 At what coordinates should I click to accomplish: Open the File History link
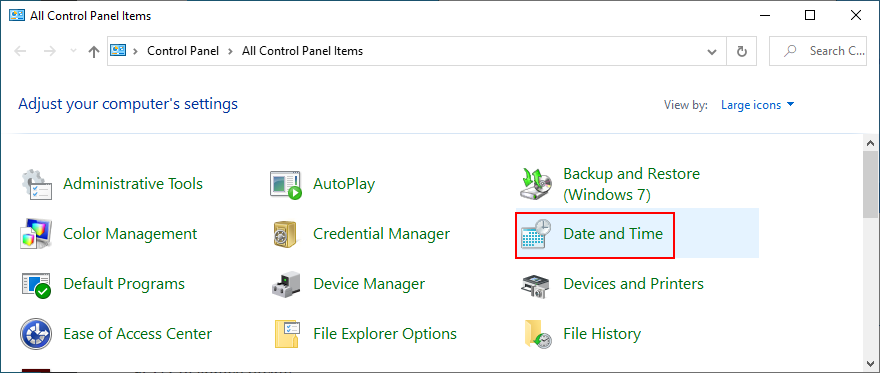coord(602,334)
